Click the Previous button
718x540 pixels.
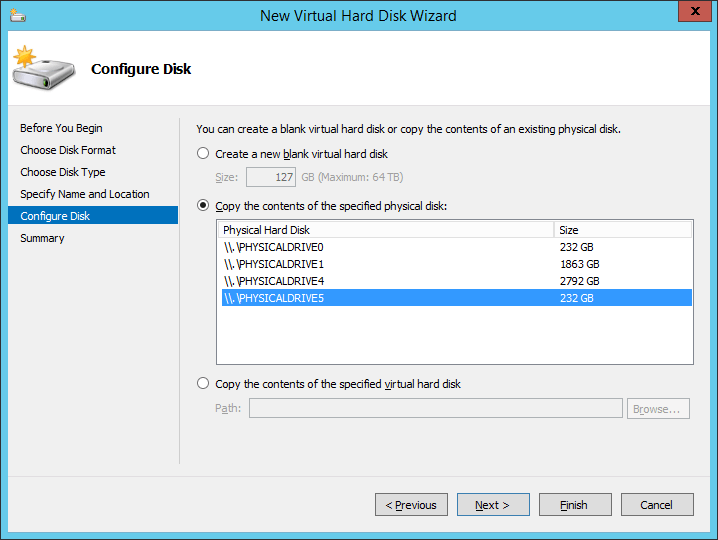411,505
